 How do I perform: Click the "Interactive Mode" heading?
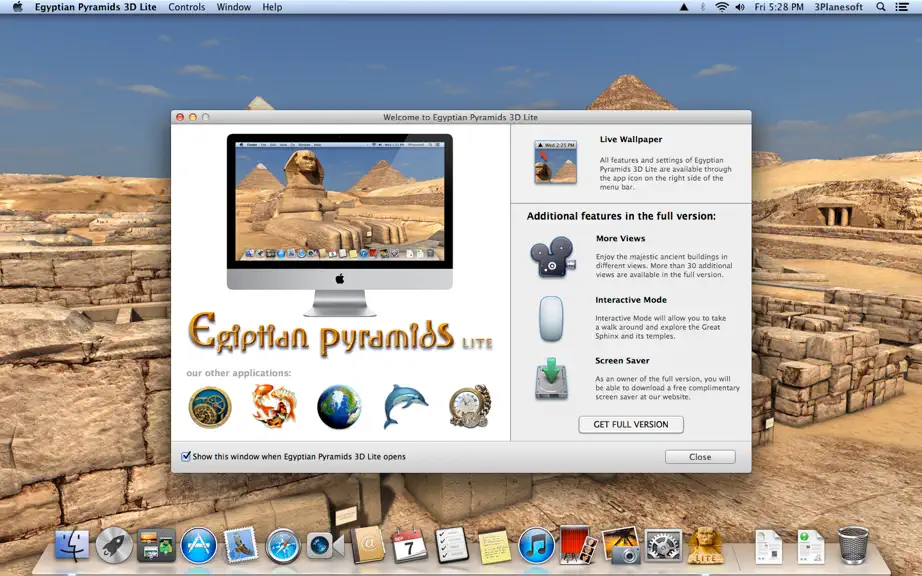tap(631, 300)
